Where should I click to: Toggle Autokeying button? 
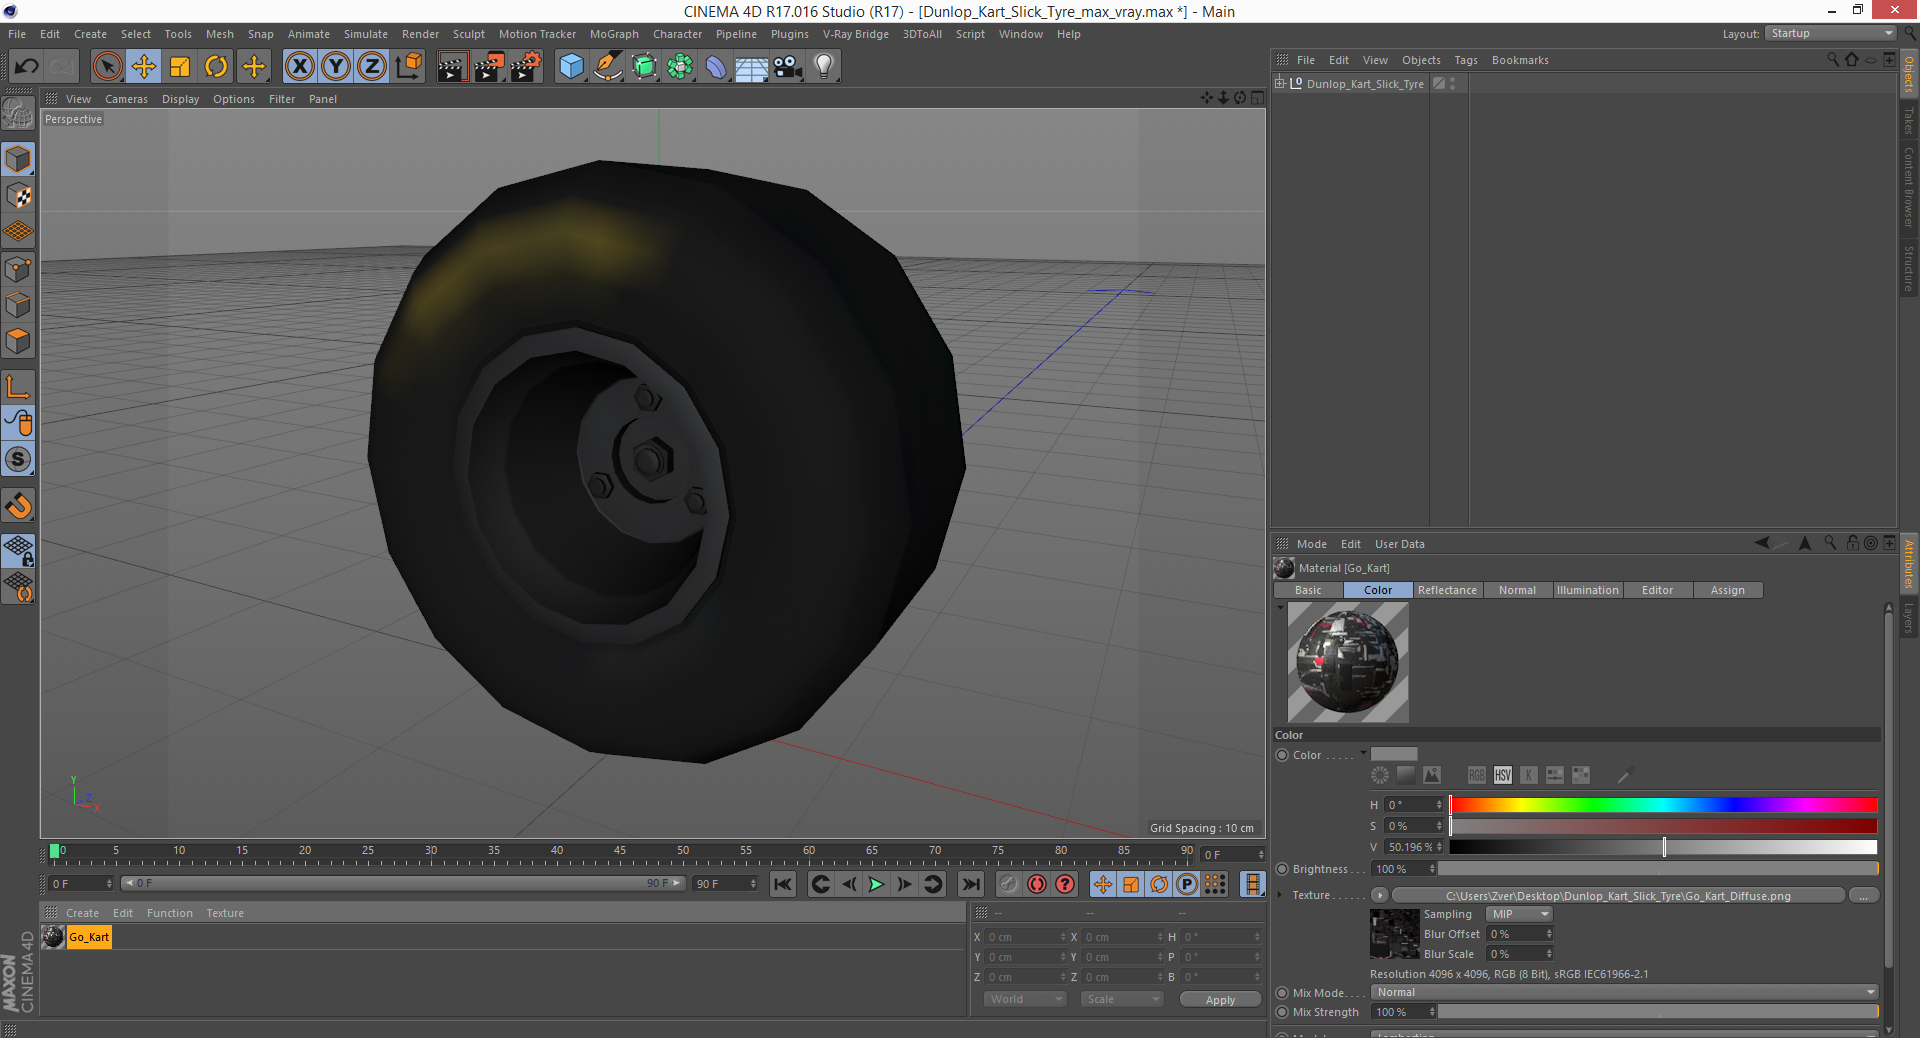pos(1037,884)
